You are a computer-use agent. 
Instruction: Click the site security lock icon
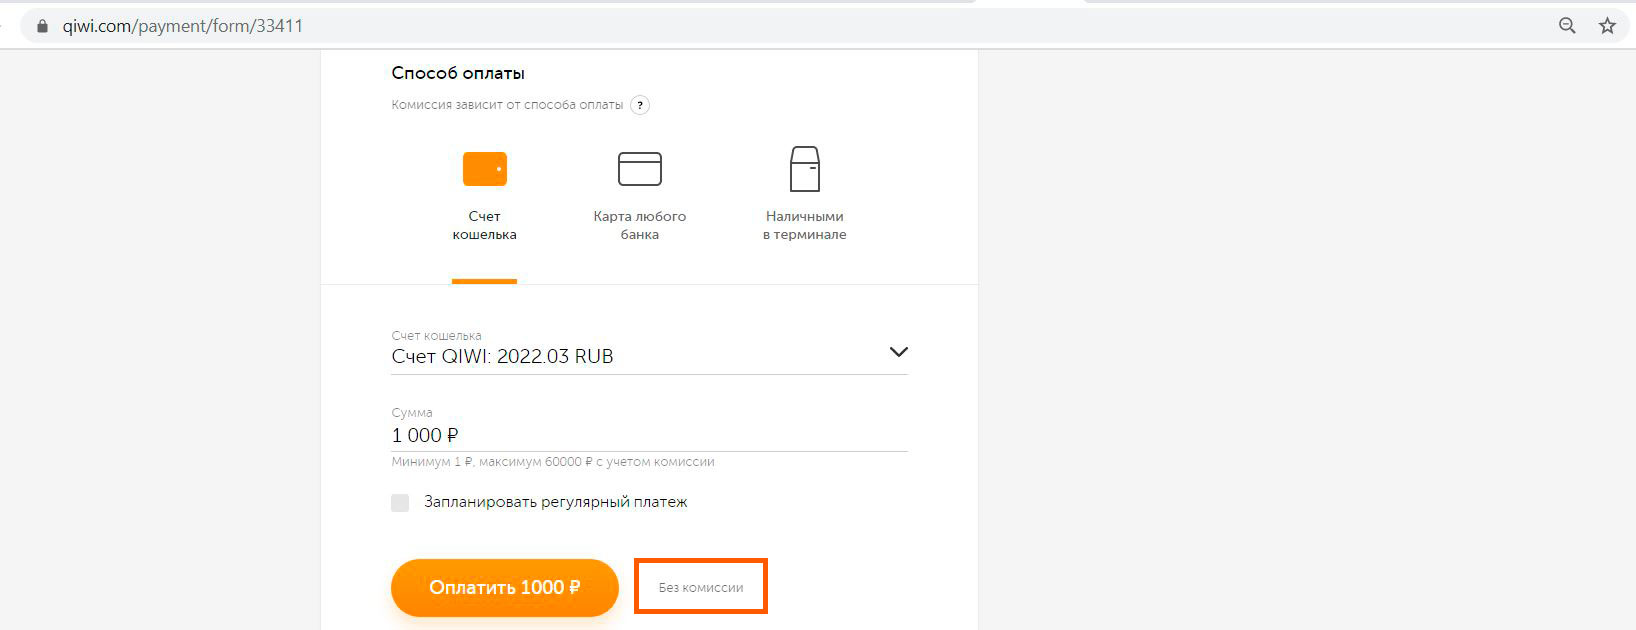[42, 26]
